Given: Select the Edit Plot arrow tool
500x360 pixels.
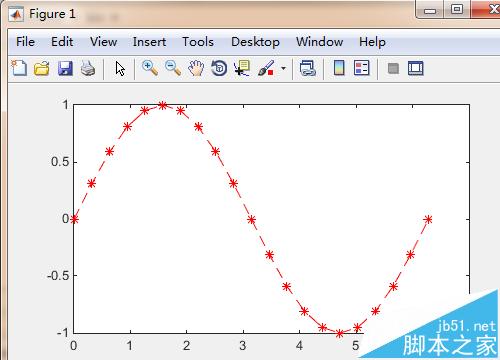Looking at the screenshot, I should pyautogui.click(x=120, y=69).
